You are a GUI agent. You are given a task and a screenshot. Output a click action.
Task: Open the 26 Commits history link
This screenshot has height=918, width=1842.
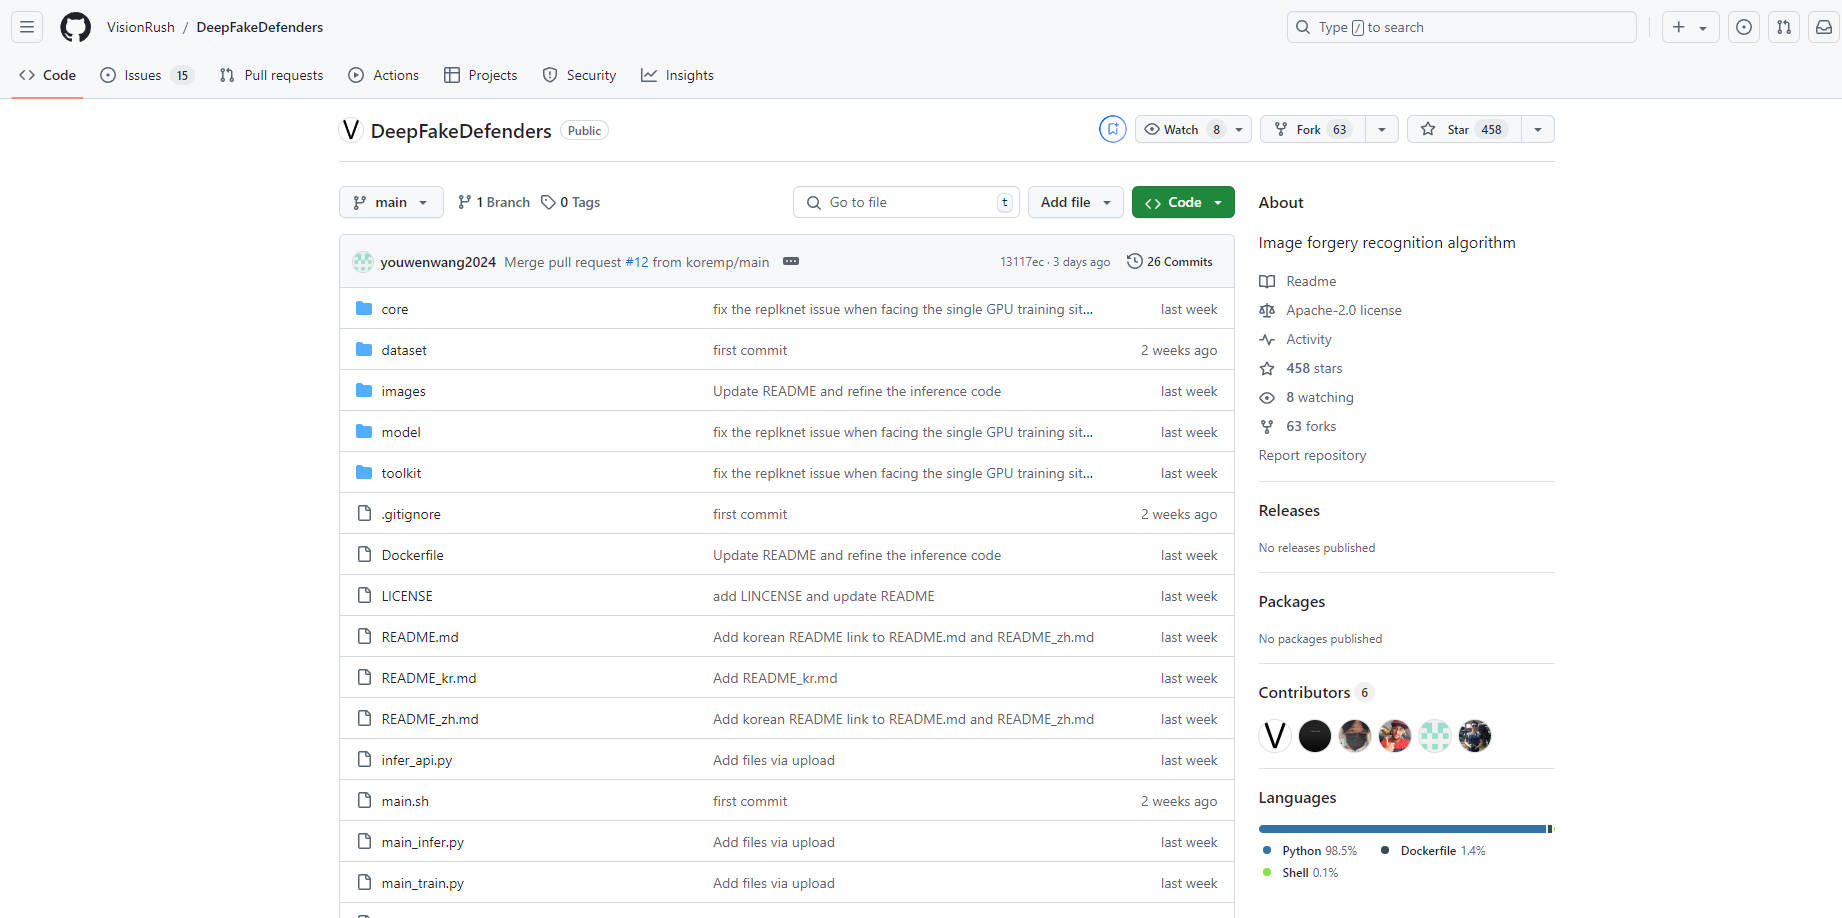click(x=1170, y=261)
